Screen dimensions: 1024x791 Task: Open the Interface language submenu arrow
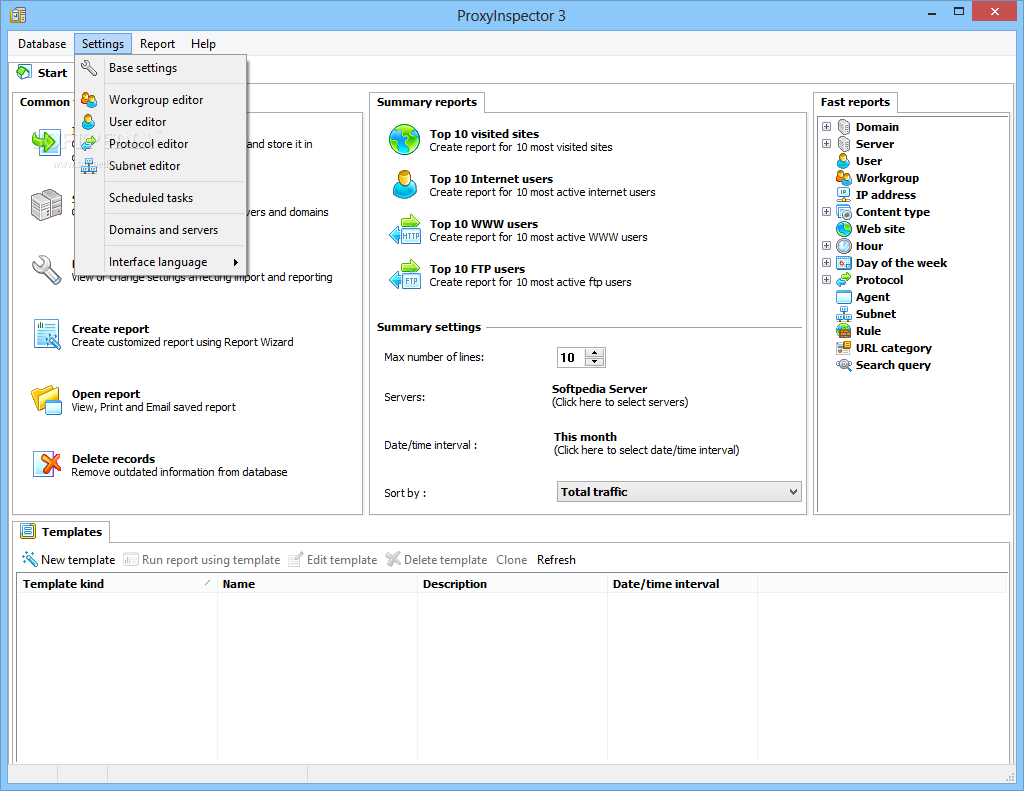tap(236, 262)
